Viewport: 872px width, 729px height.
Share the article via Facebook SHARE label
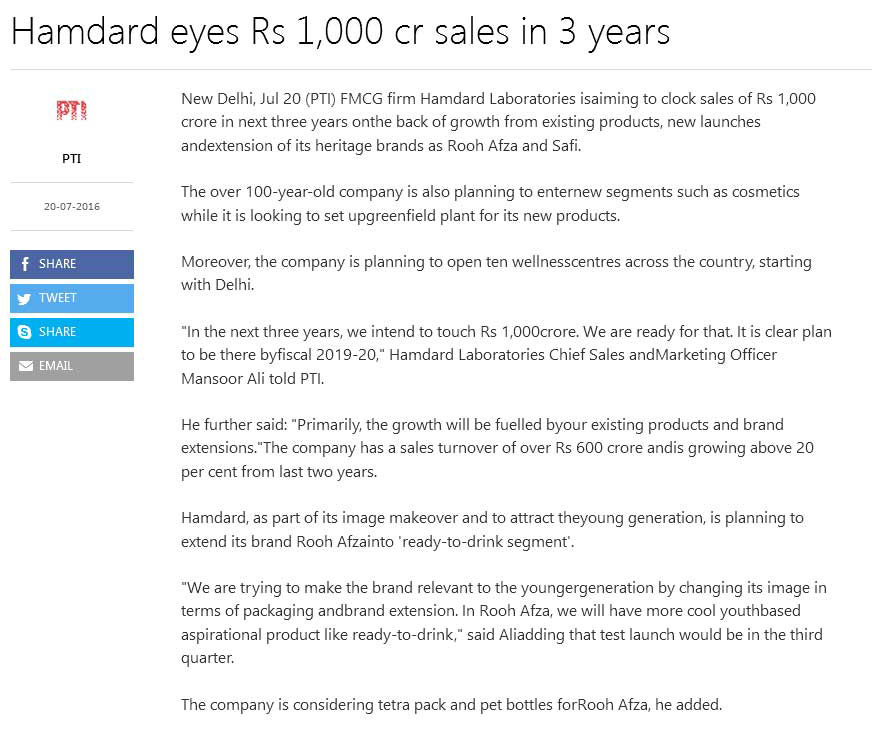pos(57,264)
